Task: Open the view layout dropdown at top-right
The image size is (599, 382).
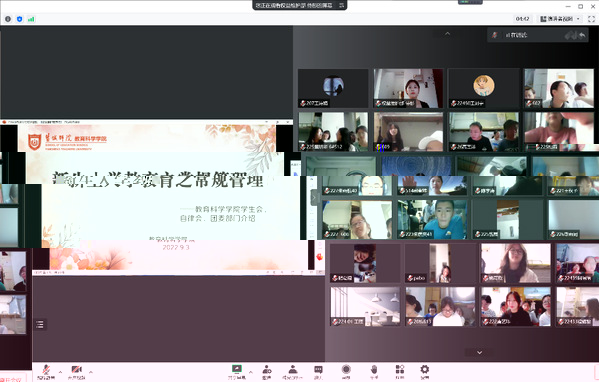Action: [560, 19]
